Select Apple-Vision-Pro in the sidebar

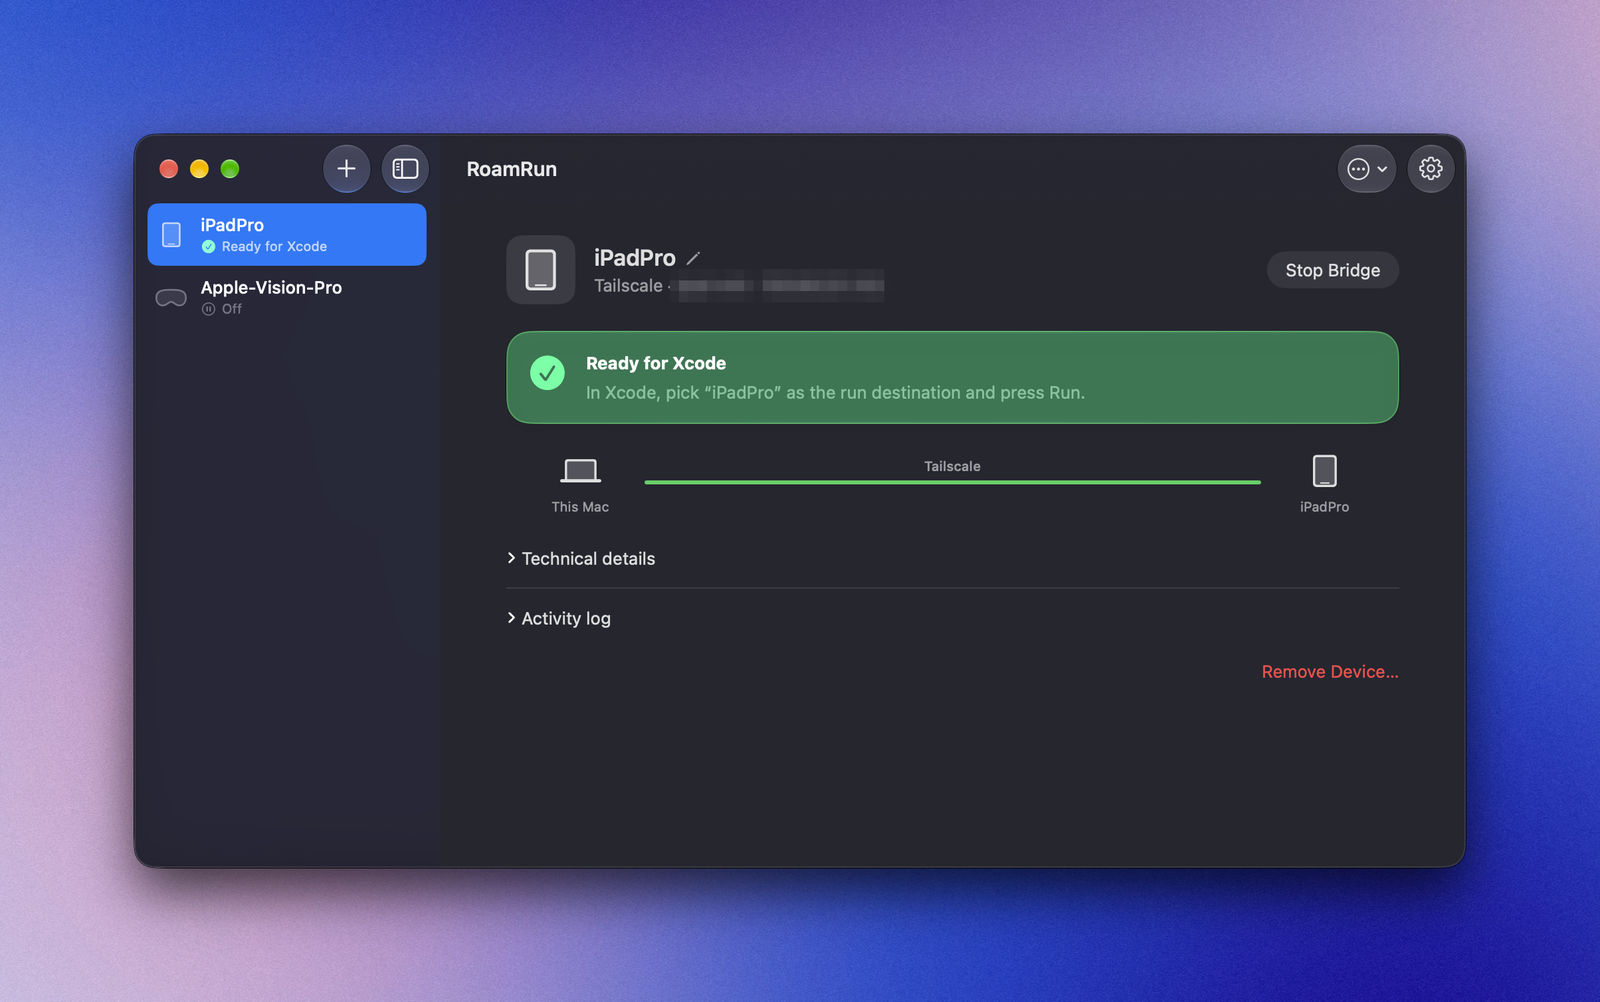(287, 297)
